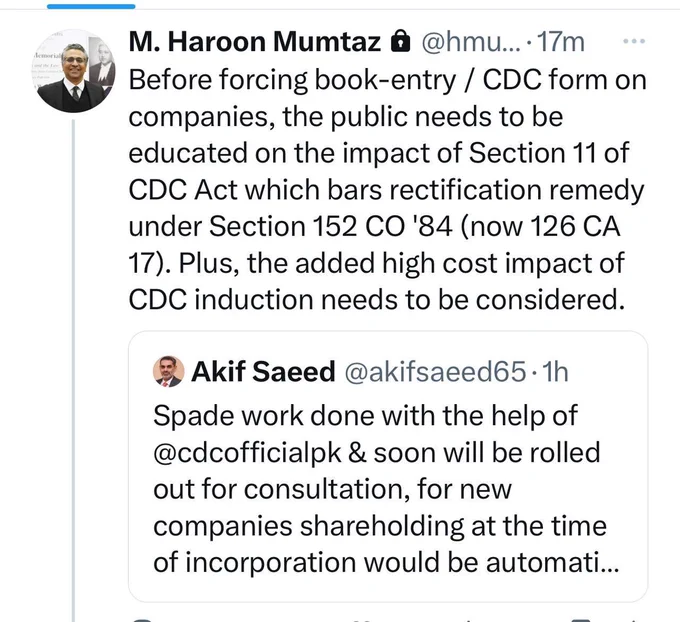
Task: Open the M. Haroon Mumtaz name link
Action: point(255,42)
